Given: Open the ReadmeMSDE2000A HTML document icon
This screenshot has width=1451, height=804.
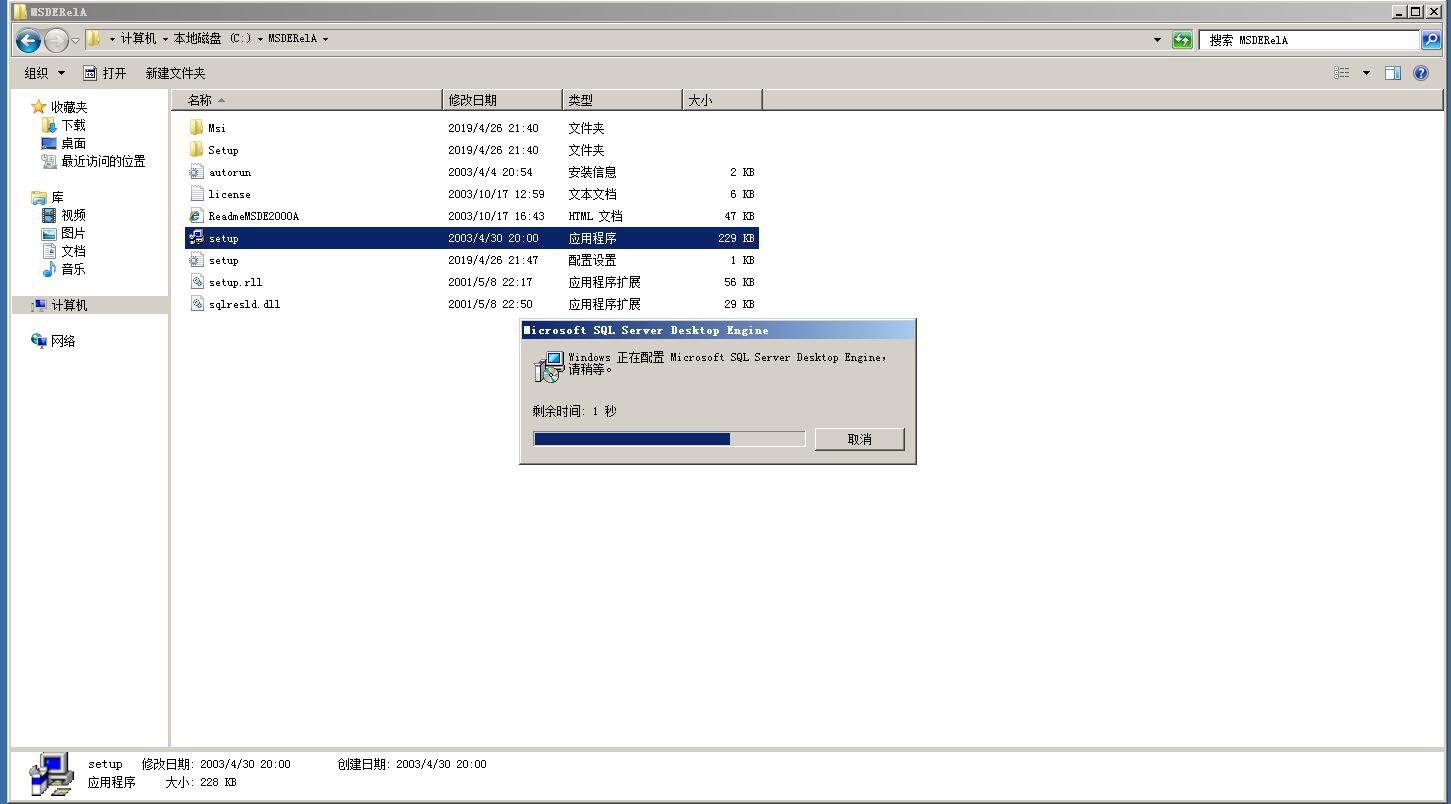Looking at the screenshot, I should pyautogui.click(x=197, y=215).
